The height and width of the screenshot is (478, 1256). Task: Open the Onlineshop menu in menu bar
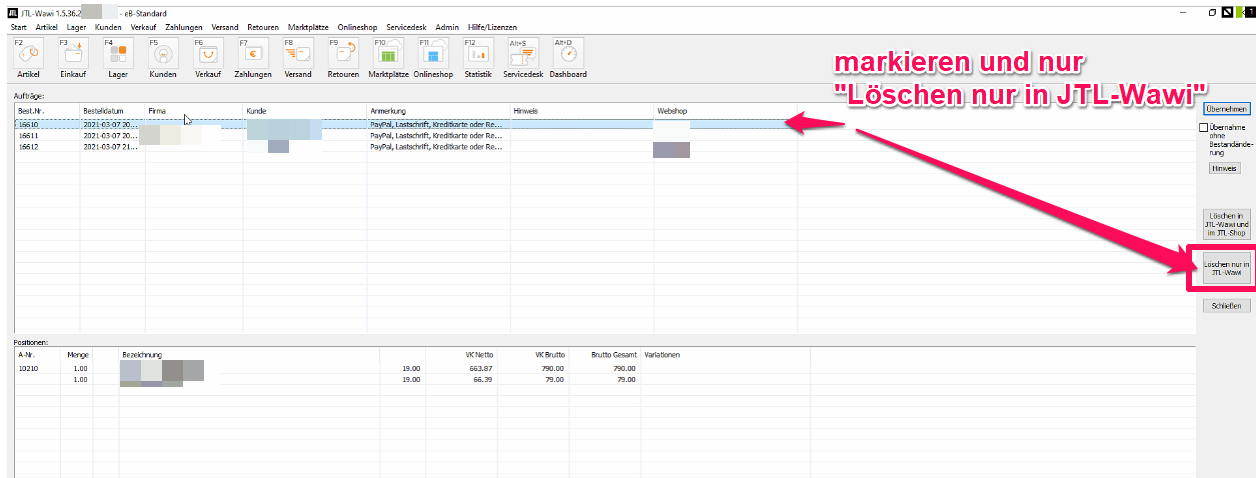coord(355,27)
